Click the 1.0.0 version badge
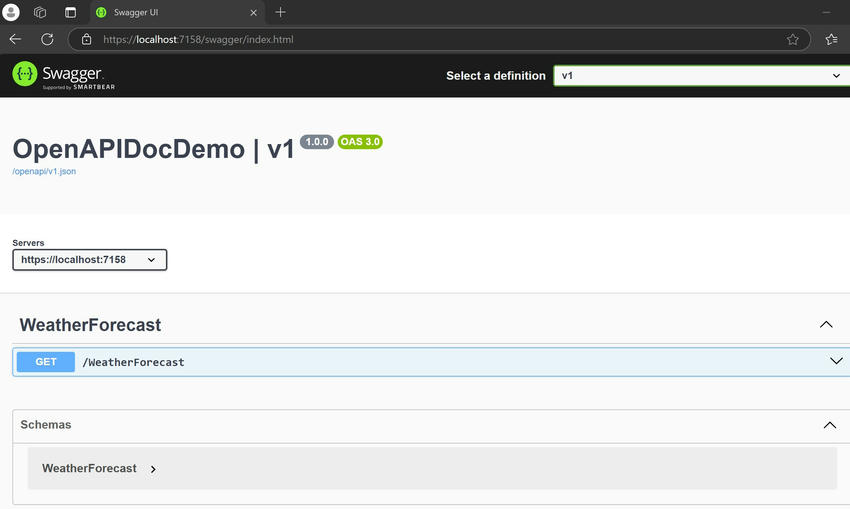 tap(317, 142)
